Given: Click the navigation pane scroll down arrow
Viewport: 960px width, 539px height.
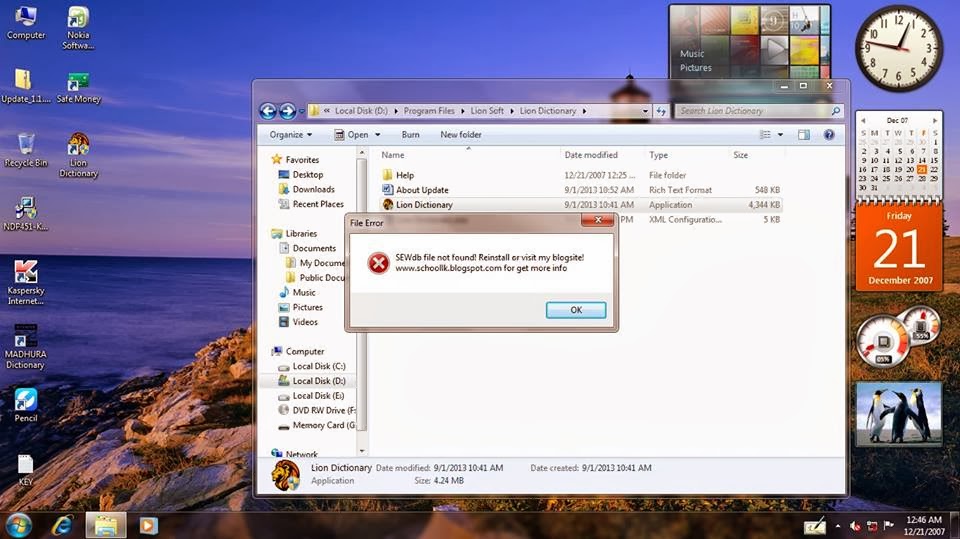Looking at the screenshot, I should point(362,451).
